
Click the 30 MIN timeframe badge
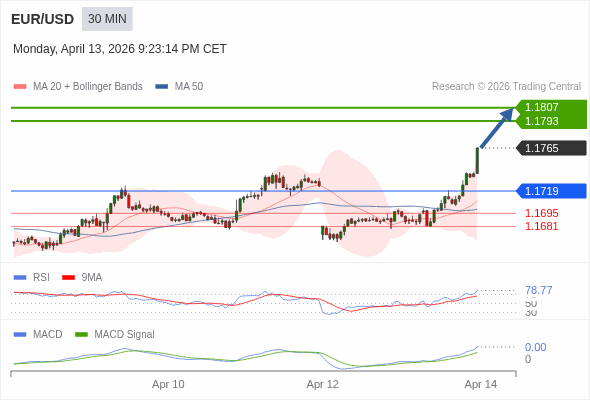tap(107, 19)
